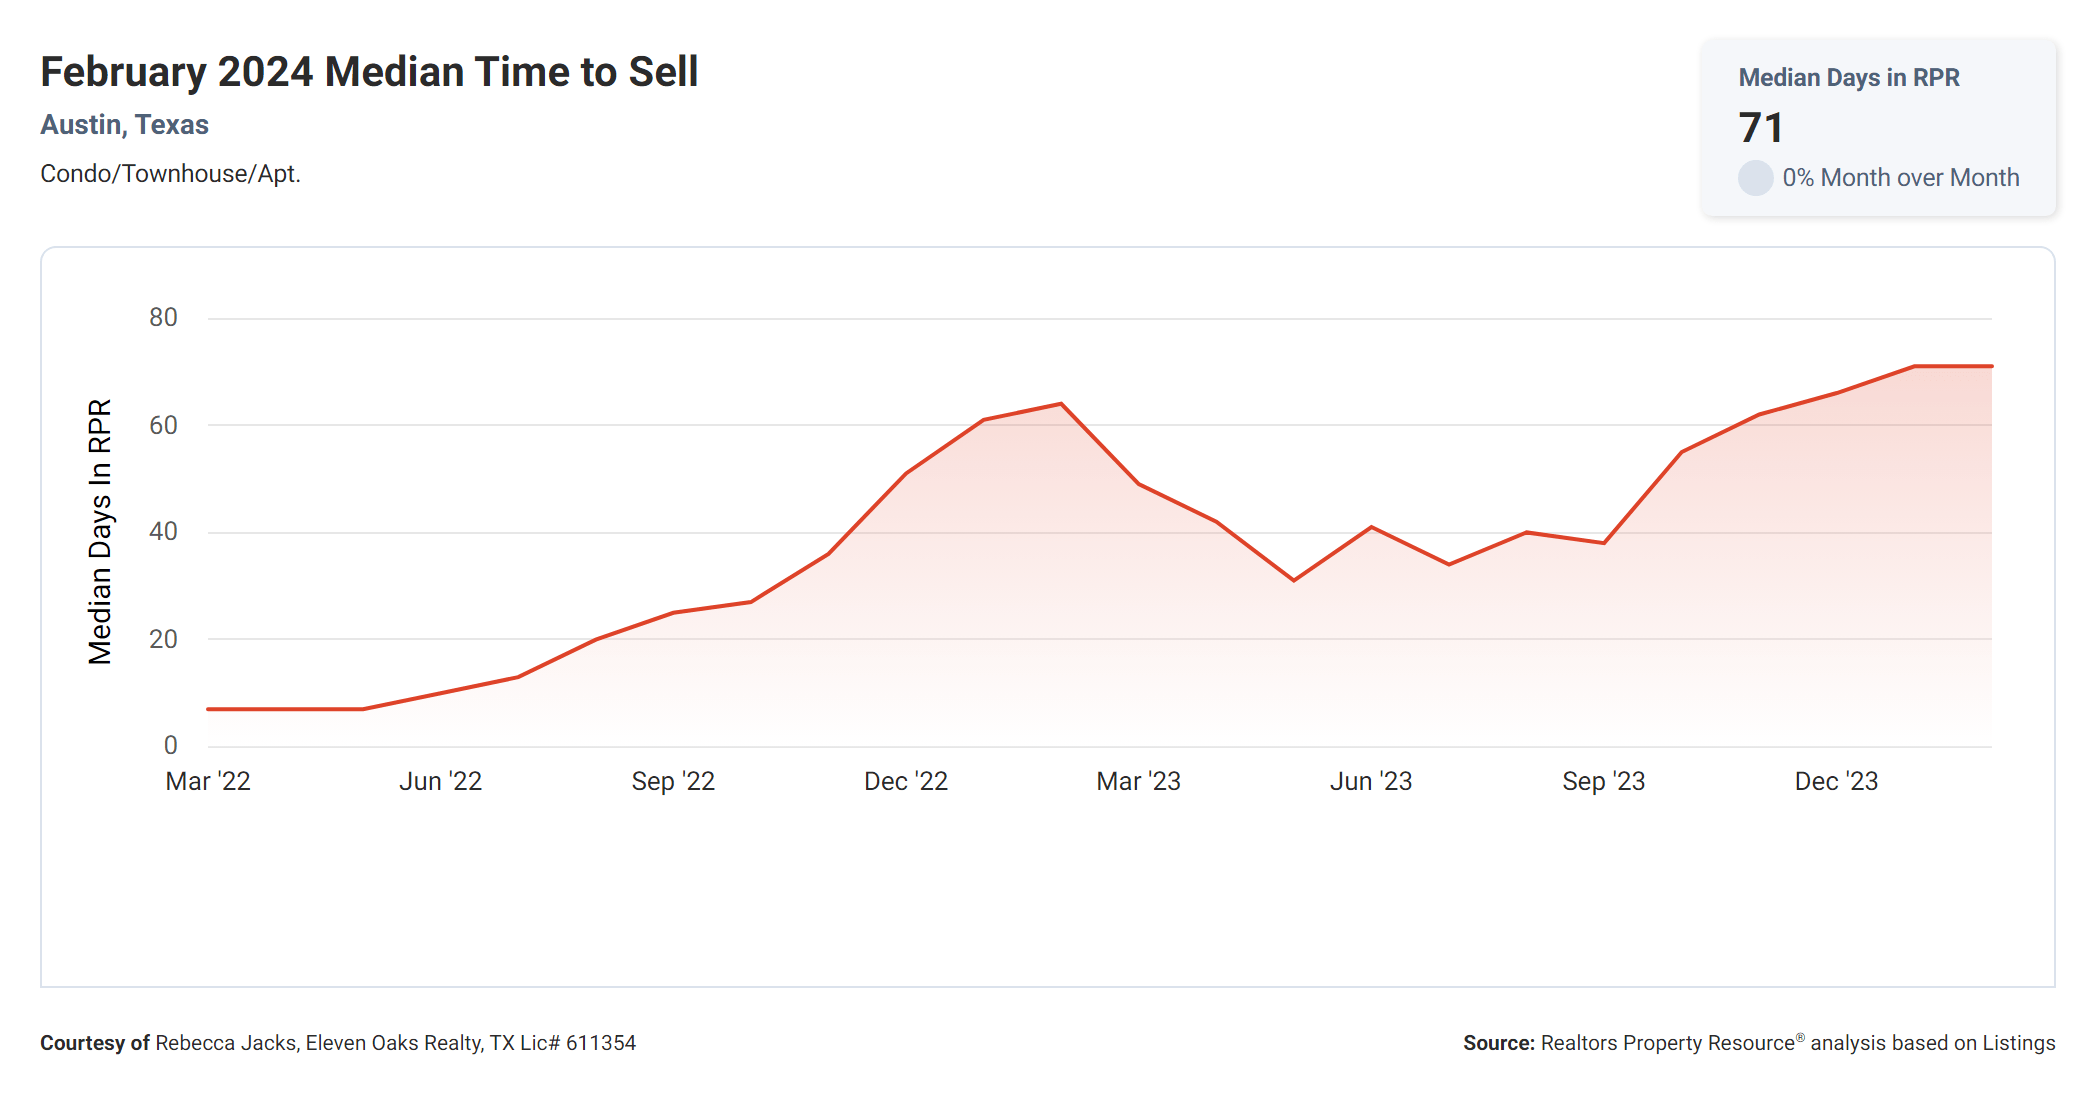Click the 0% Month over Month text

pos(1900,178)
